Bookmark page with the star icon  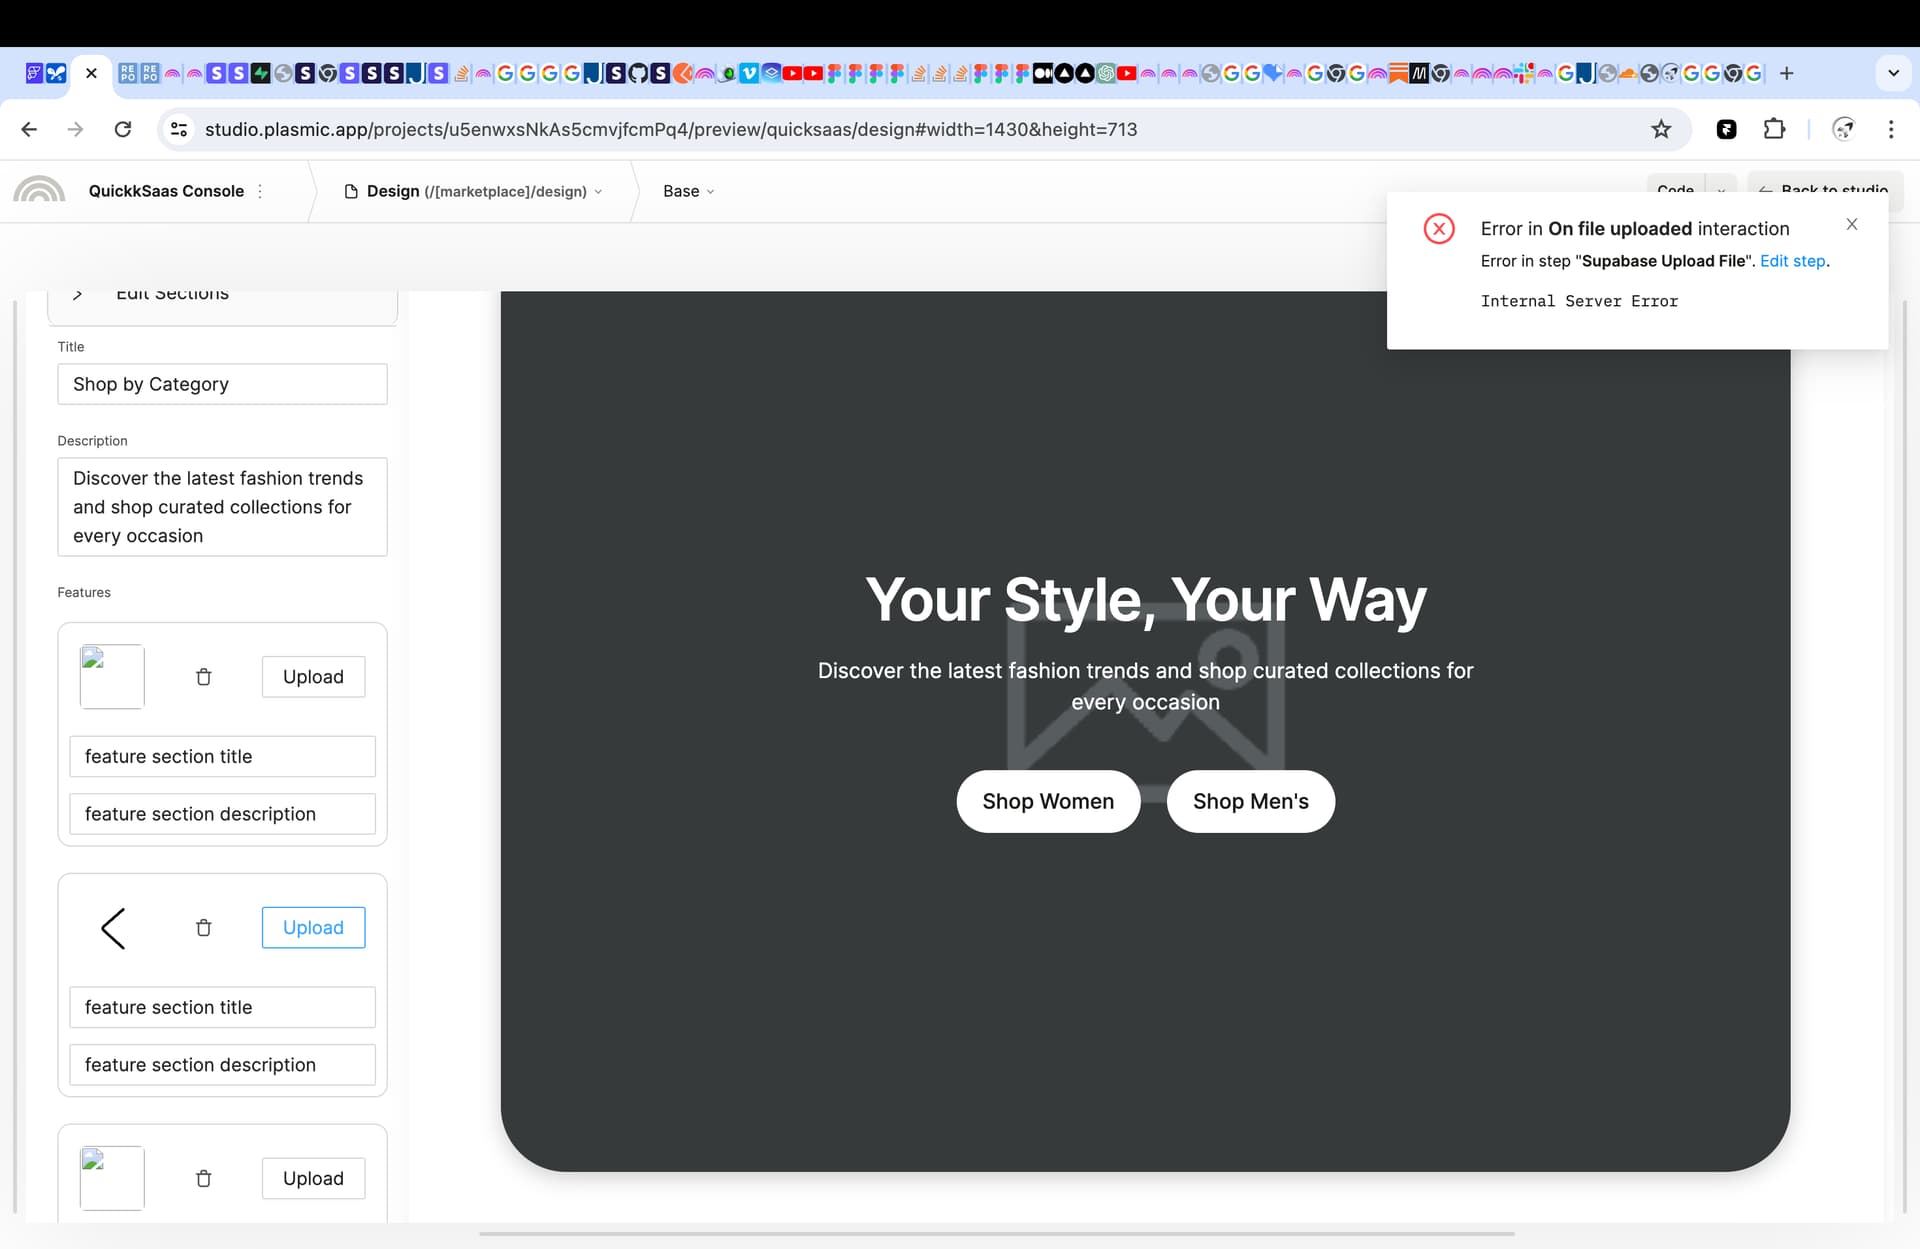click(1661, 129)
